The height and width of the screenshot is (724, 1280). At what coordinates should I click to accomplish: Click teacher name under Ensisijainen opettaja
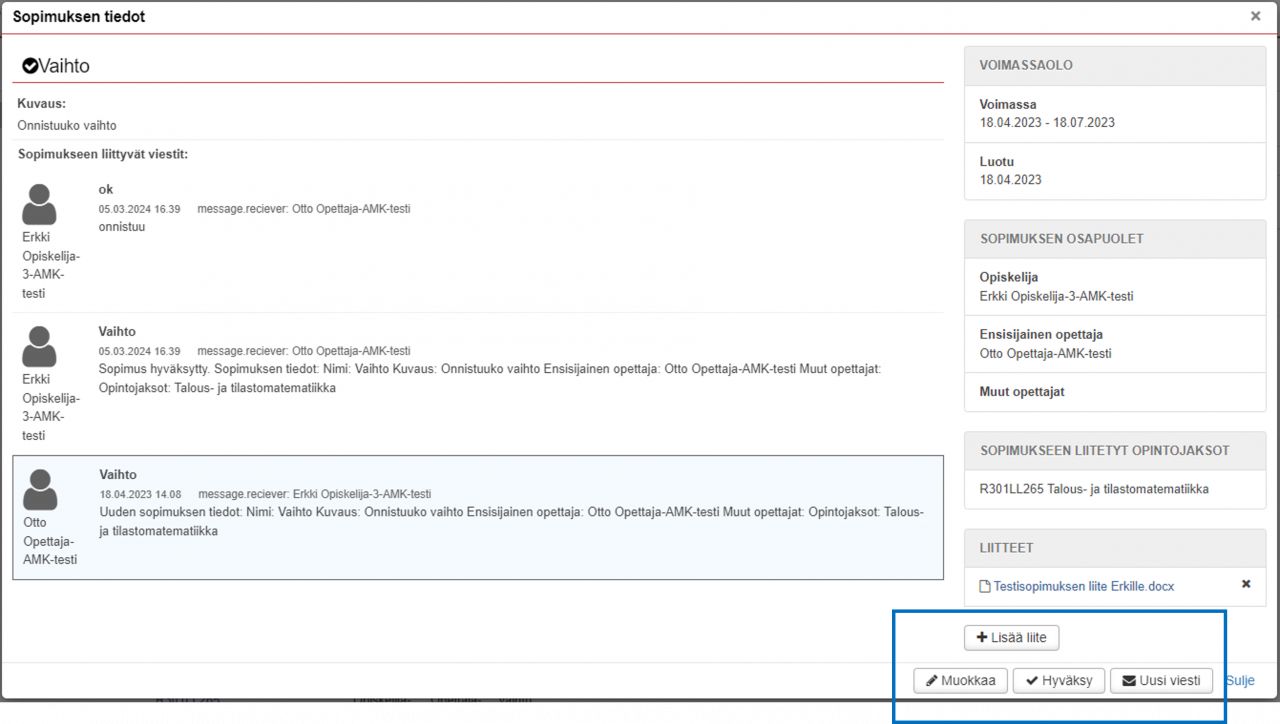pos(1045,353)
